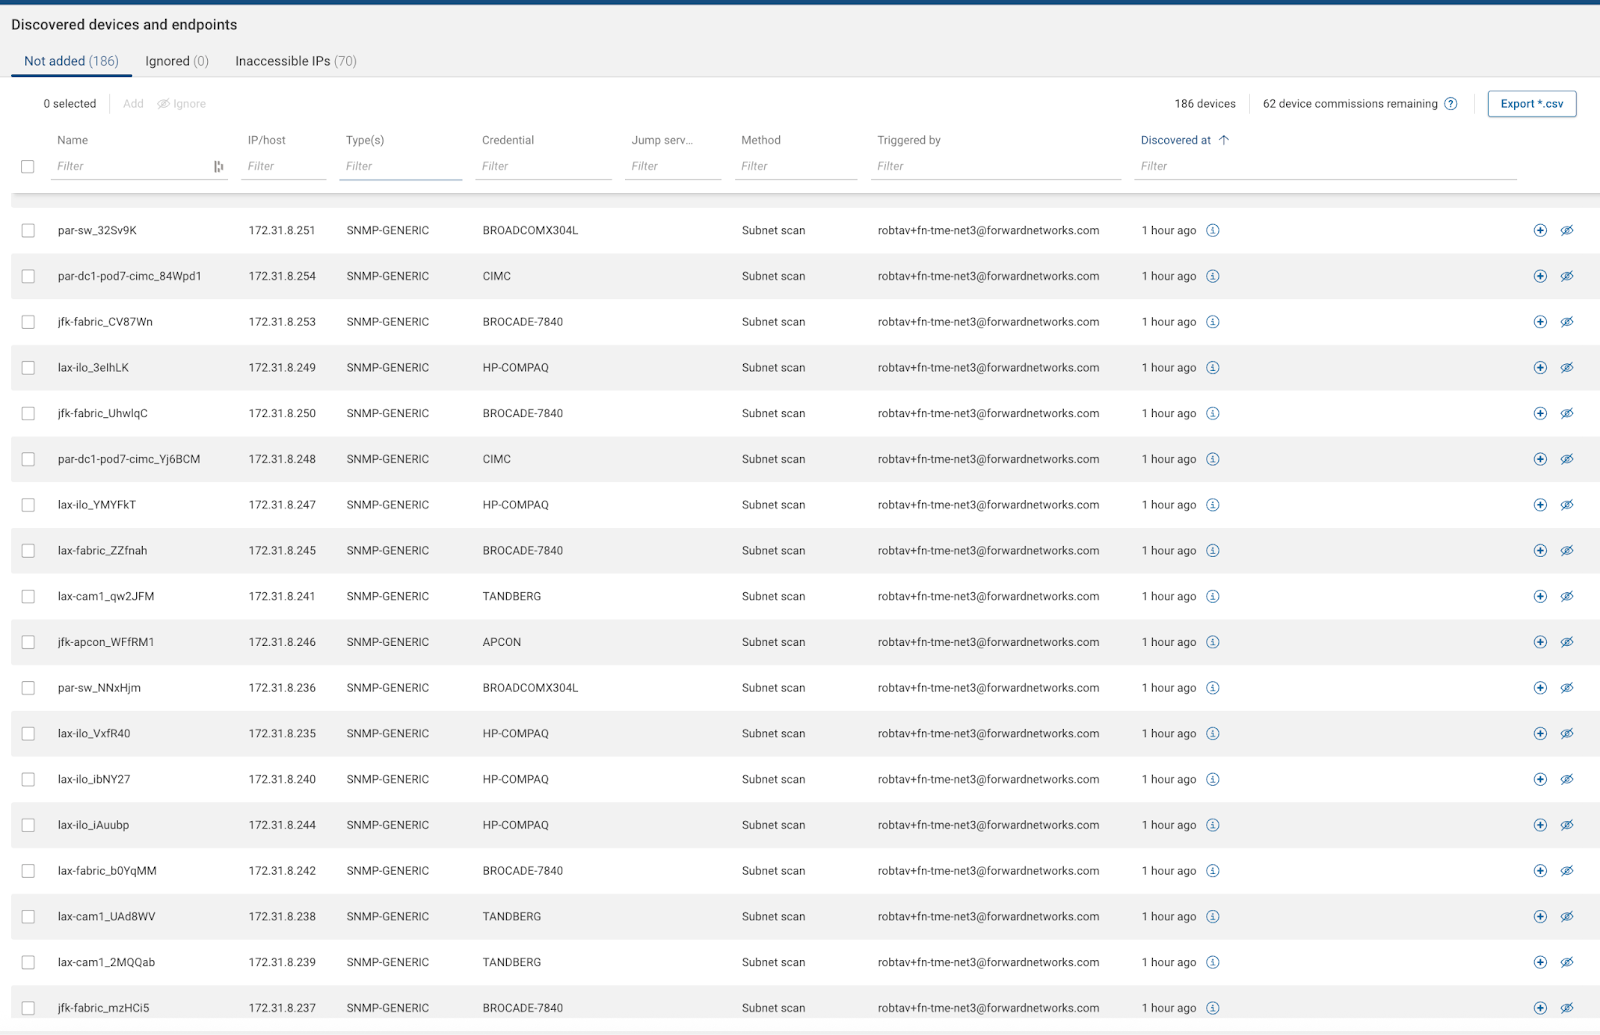Check the box for par-sw_32Sv9K
Viewport: 1600px width, 1035px height.
click(x=28, y=230)
